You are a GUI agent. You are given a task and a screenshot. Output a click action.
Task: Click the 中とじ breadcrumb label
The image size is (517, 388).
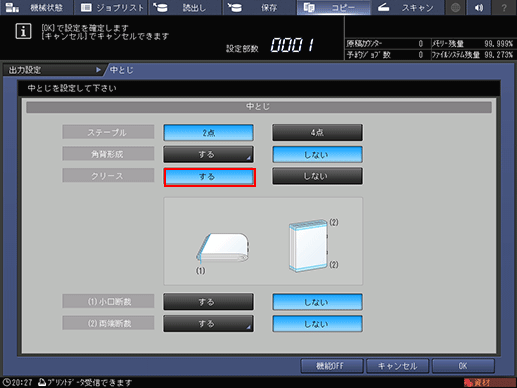tap(122, 70)
